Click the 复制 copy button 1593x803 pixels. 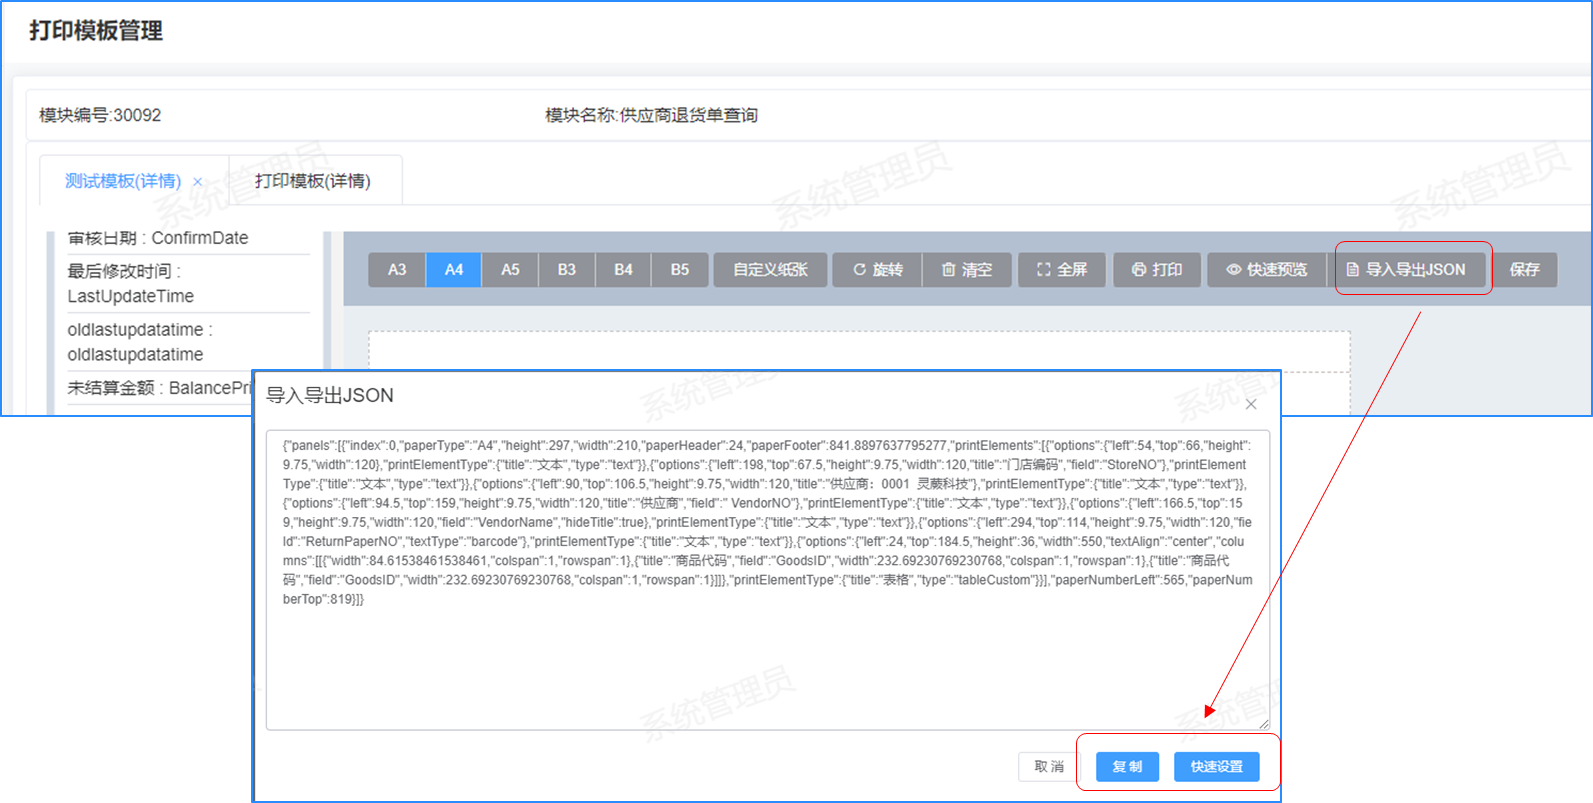[1127, 767]
